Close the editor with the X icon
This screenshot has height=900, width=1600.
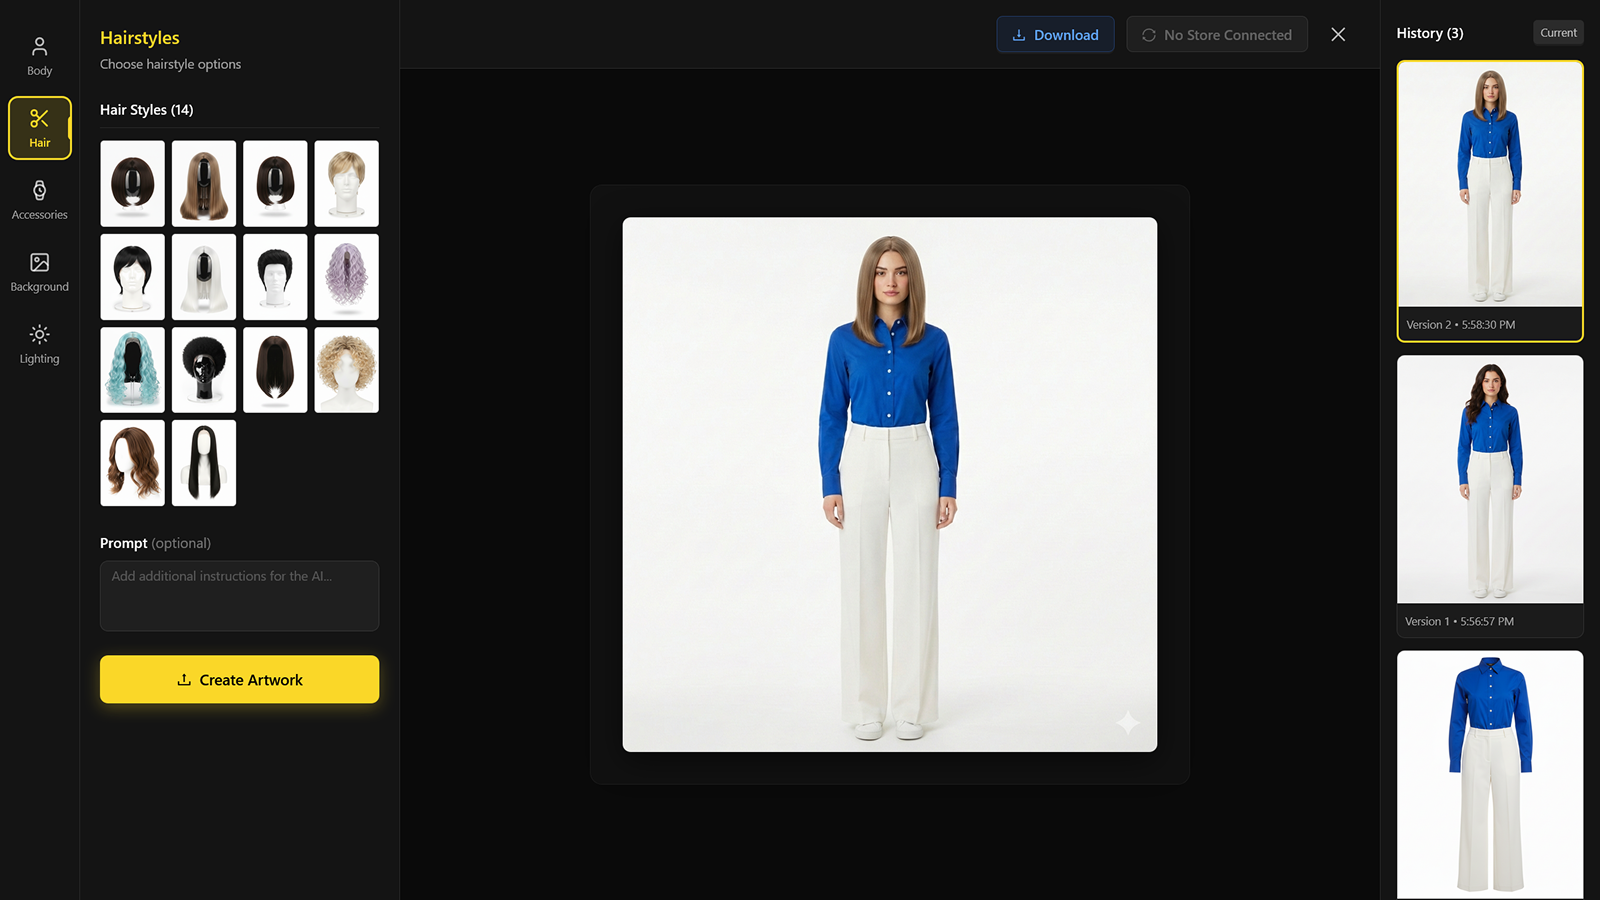click(x=1338, y=35)
